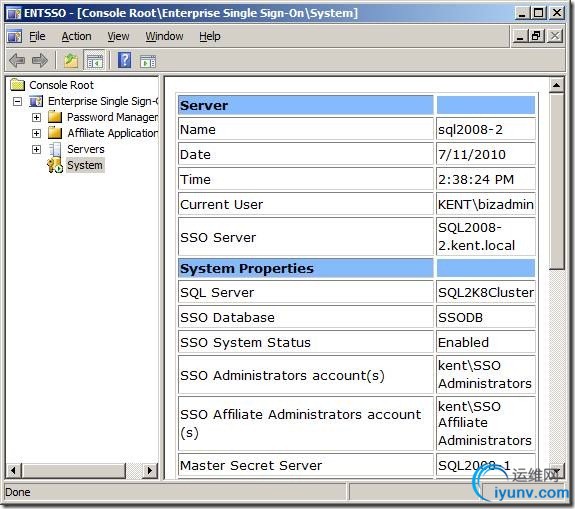The height and width of the screenshot is (509, 575).
Task: Click the ENTSSO title bar app icon
Action: (14, 14)
